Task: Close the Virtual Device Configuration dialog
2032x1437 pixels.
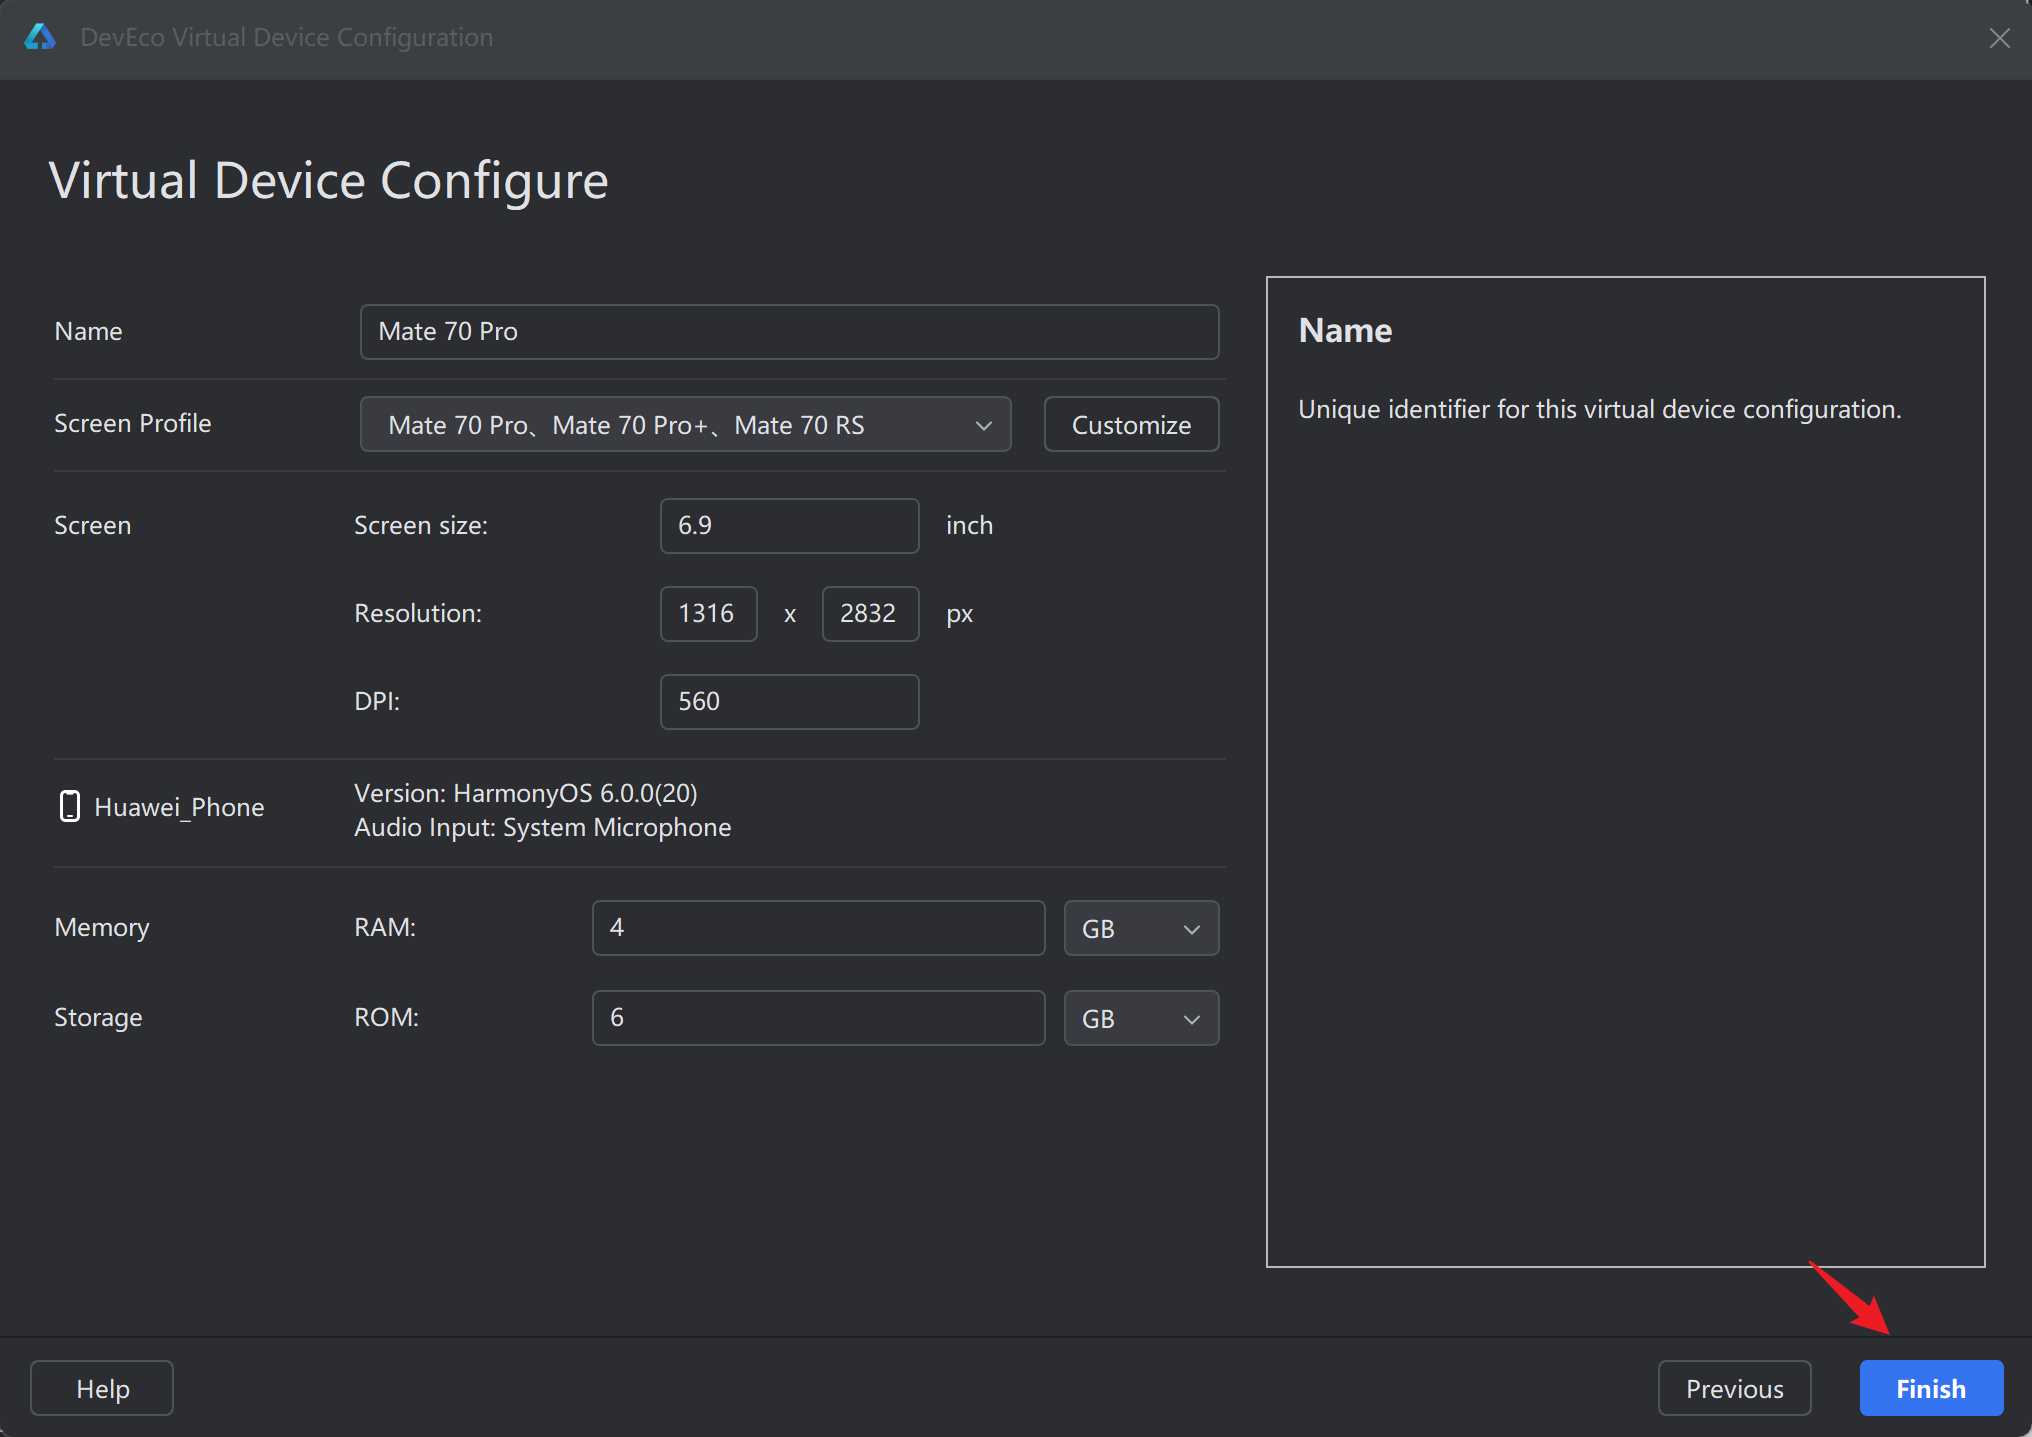Action: pos(1999,38)
